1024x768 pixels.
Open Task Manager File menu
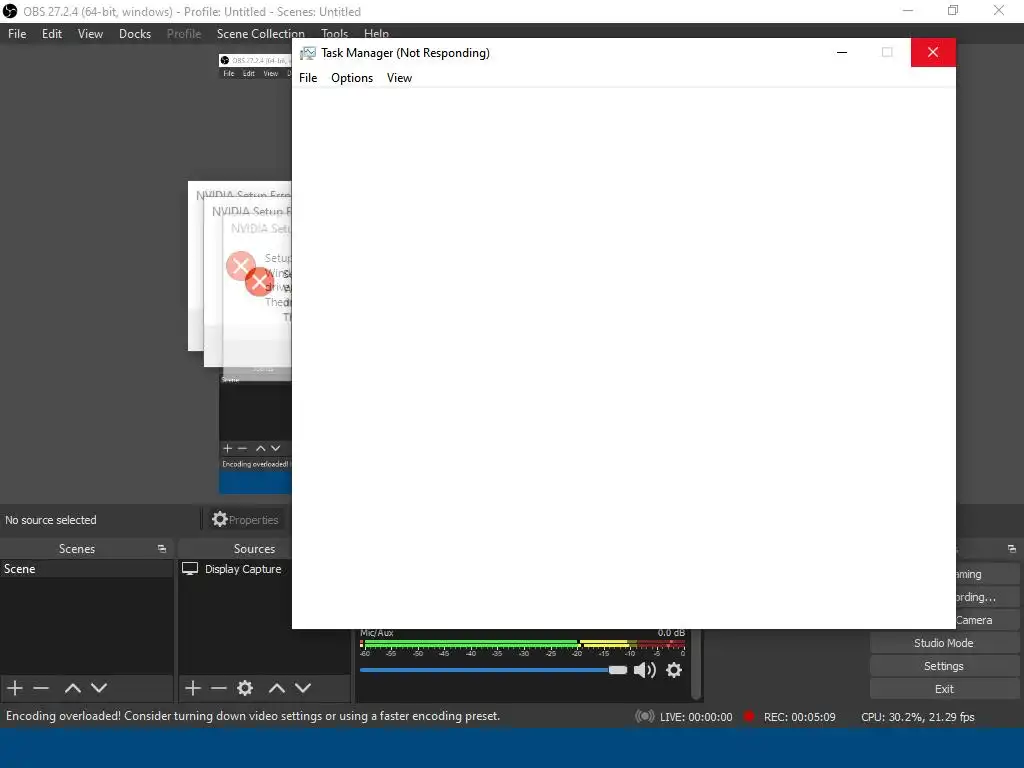(x=308, y=78)
